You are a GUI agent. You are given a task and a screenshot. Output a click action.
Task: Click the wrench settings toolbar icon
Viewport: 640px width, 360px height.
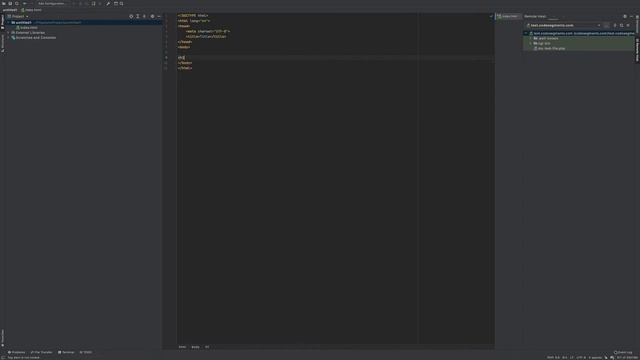coord(108,4)
